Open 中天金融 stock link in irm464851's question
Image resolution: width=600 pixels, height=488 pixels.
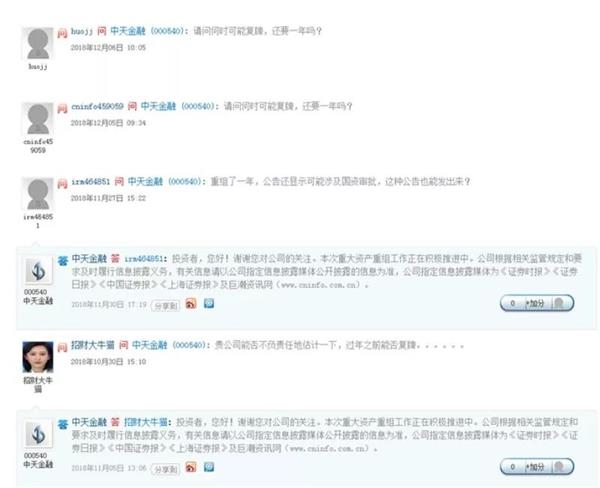pos(145,181)
